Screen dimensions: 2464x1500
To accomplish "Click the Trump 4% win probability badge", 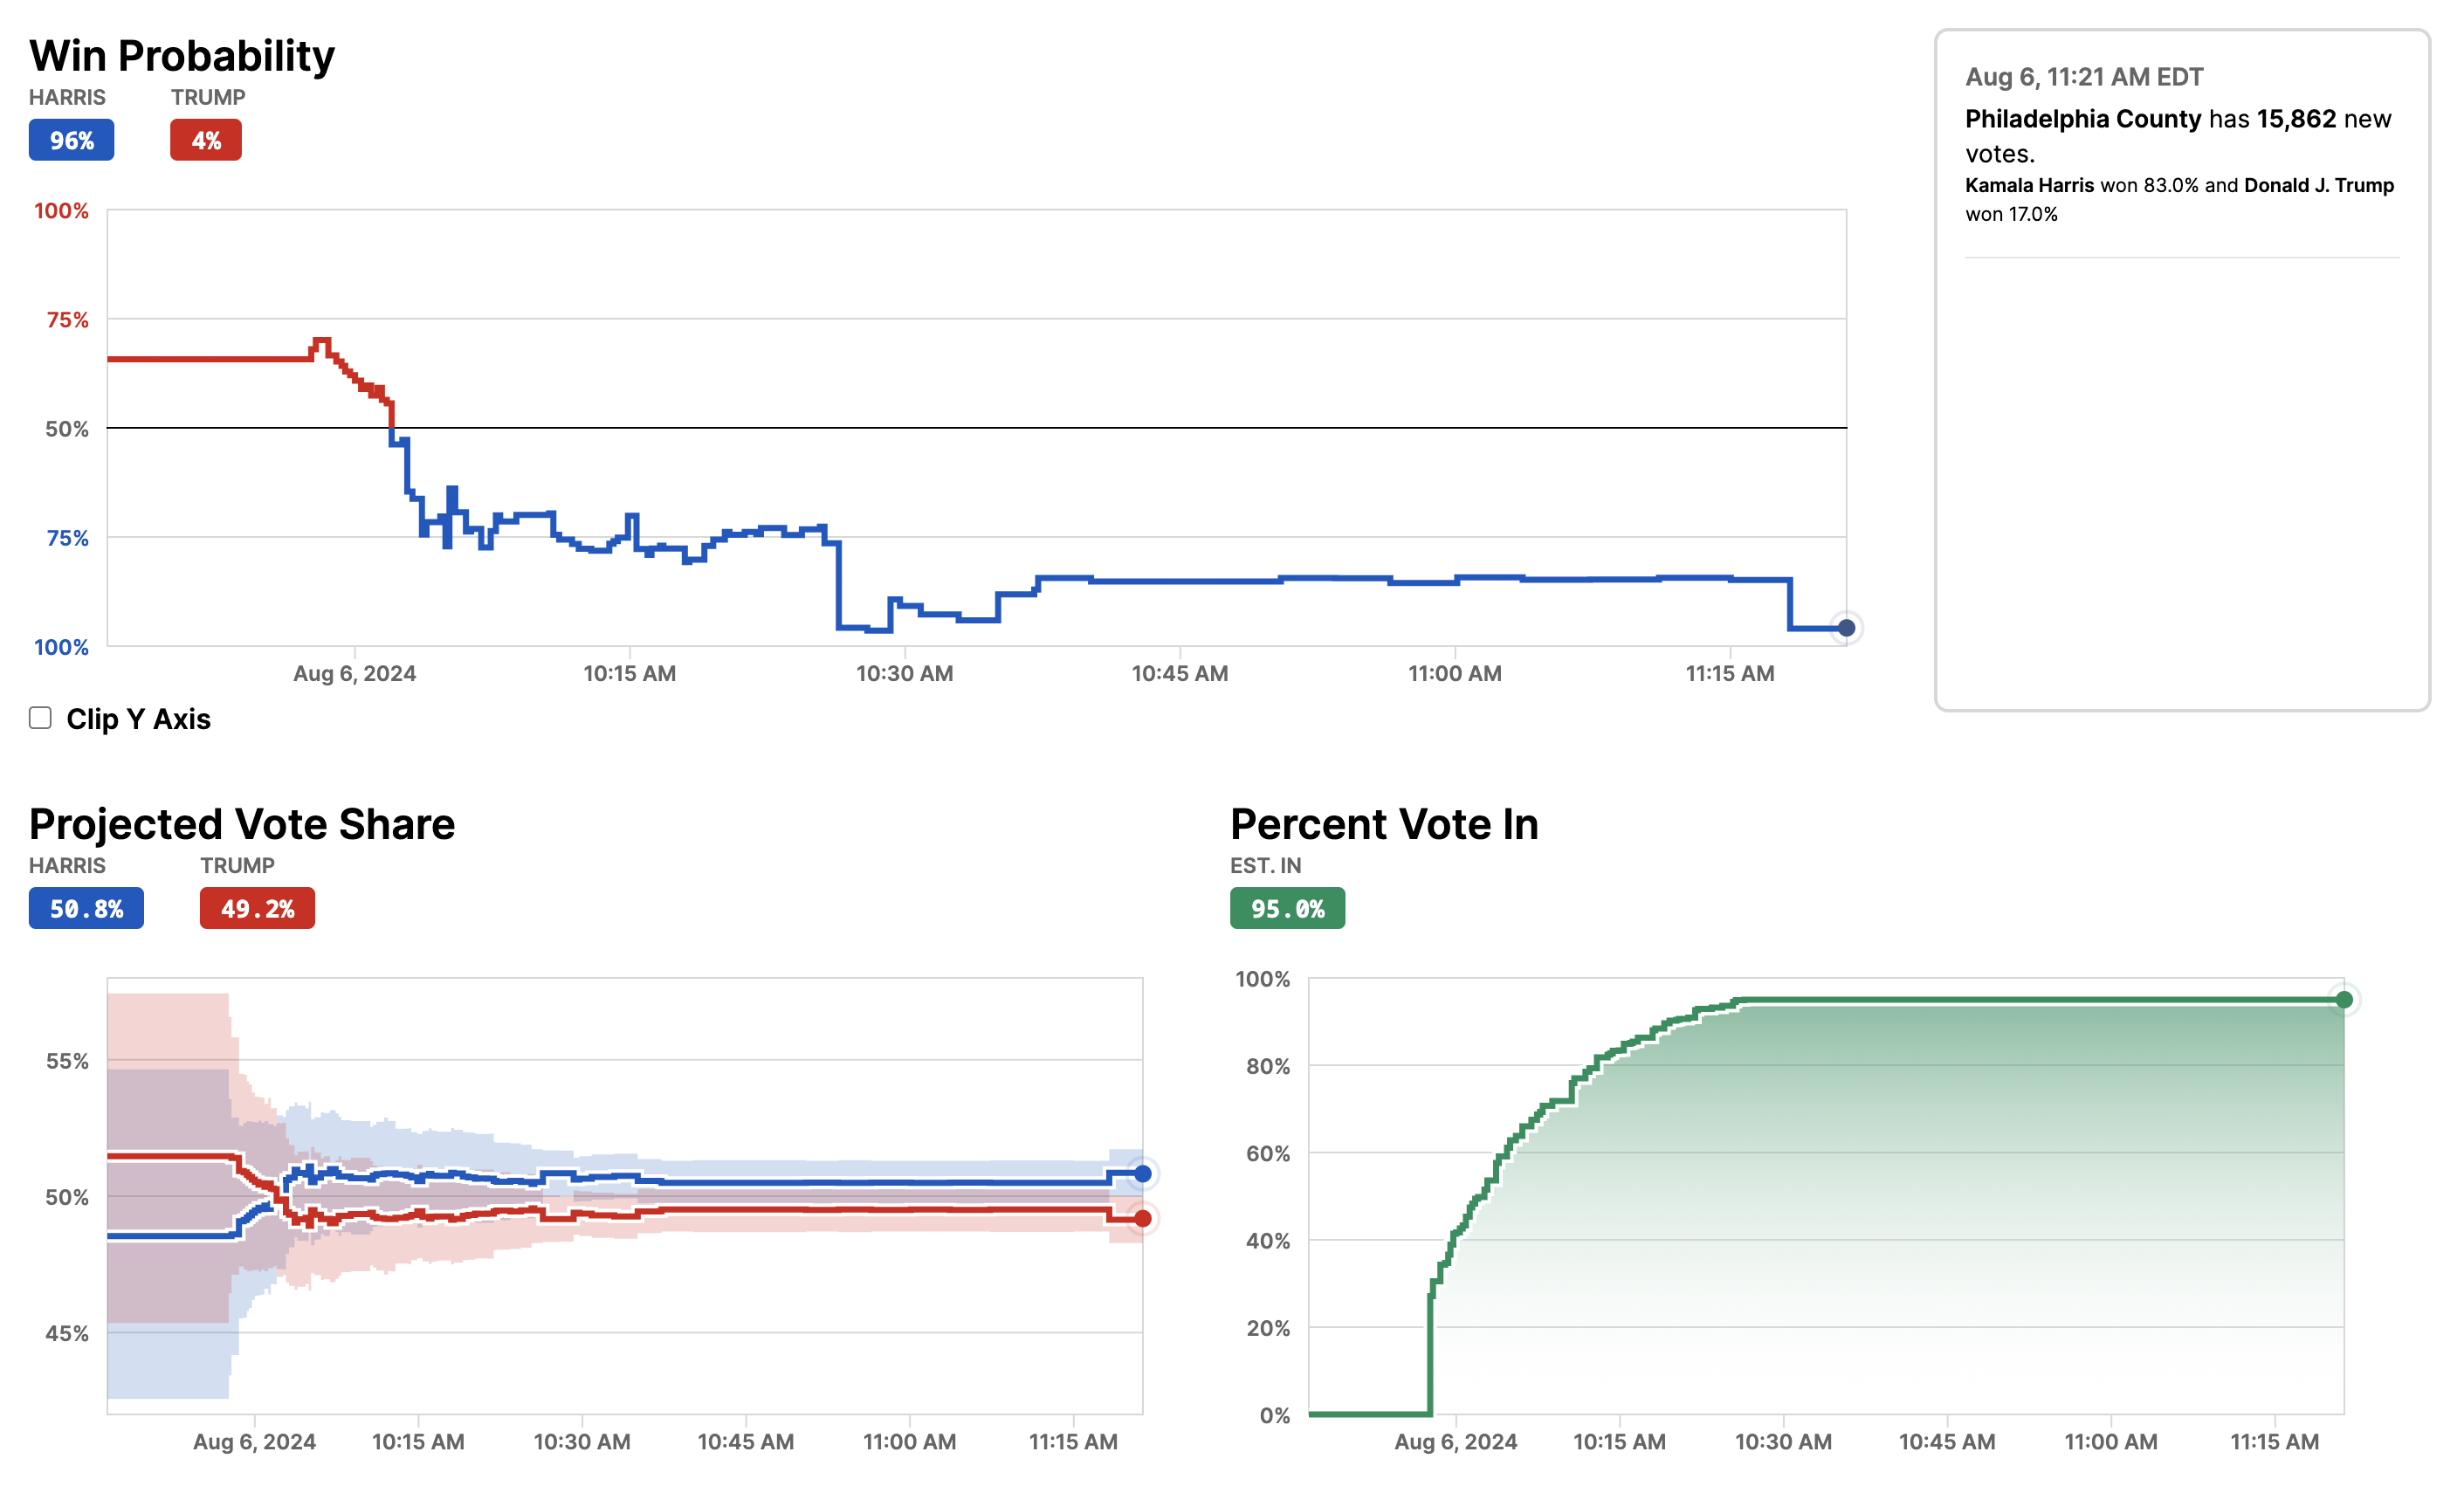I will coord(205,140).
